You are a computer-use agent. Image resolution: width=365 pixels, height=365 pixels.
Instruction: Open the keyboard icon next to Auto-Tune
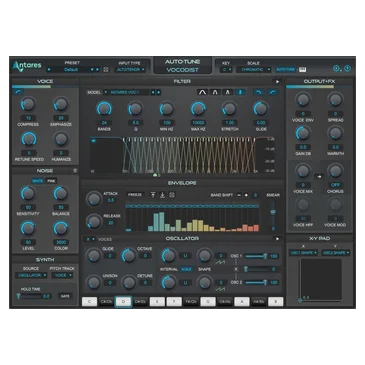tap(303, 69)
